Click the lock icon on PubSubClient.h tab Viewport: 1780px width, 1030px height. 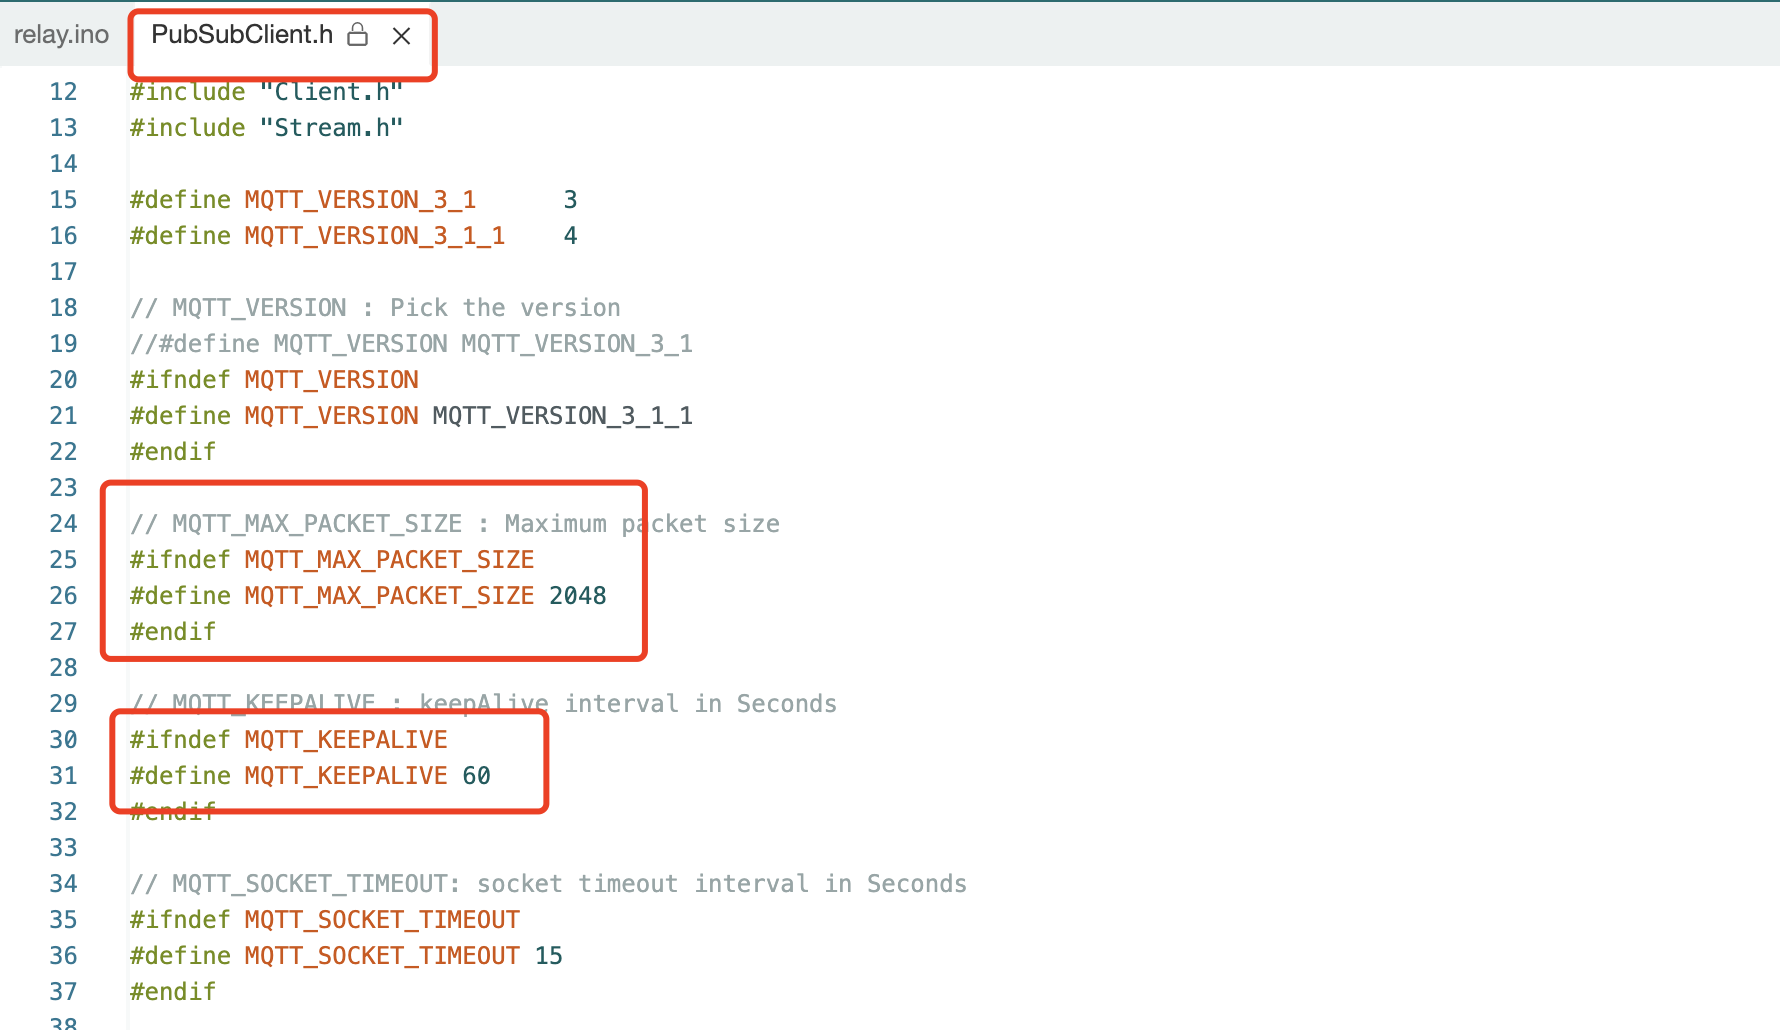click(357, 35)
